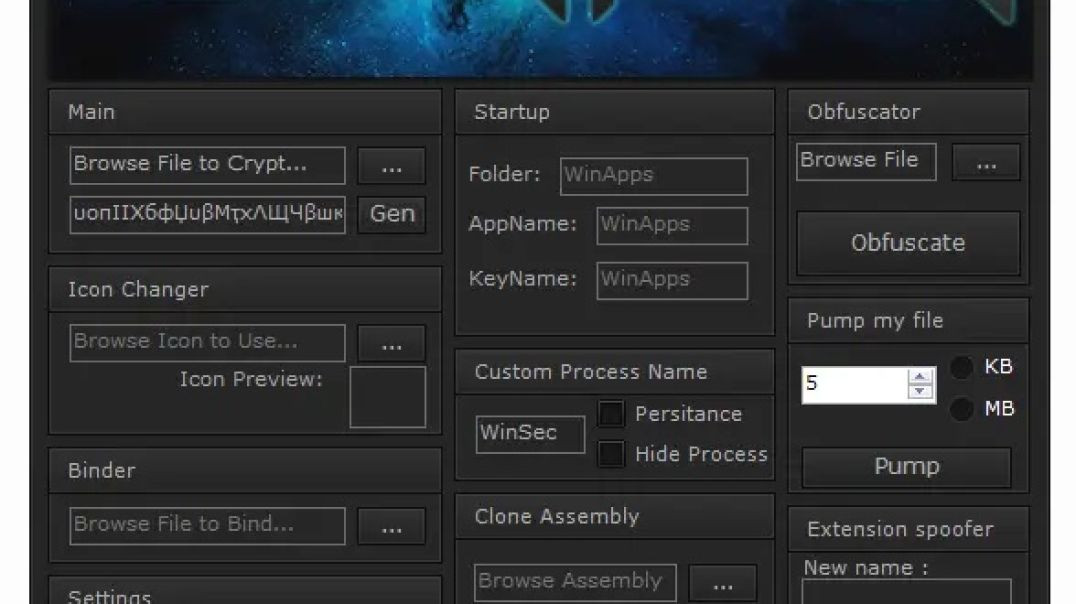Click the Gen button to generate a string
This screenshot has height=604, width=1076.
coord(391,213)
